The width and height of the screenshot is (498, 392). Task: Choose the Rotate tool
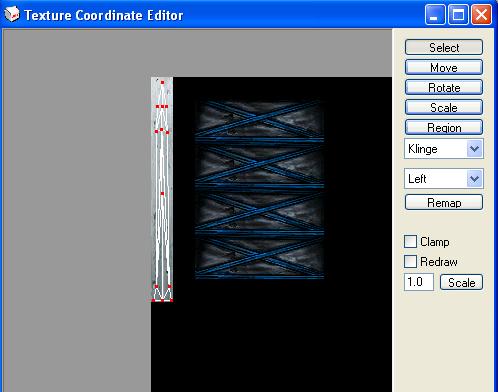point(444,87)
